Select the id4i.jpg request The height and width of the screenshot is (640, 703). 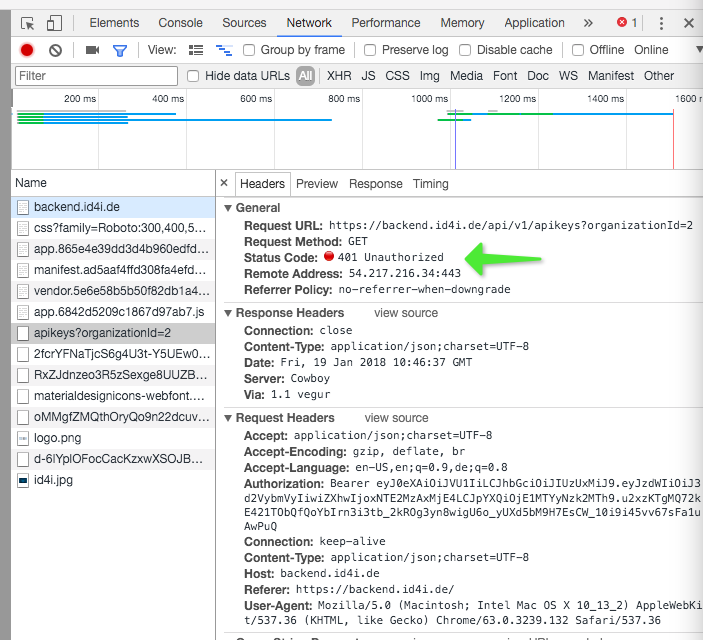[x=113, y=480]
